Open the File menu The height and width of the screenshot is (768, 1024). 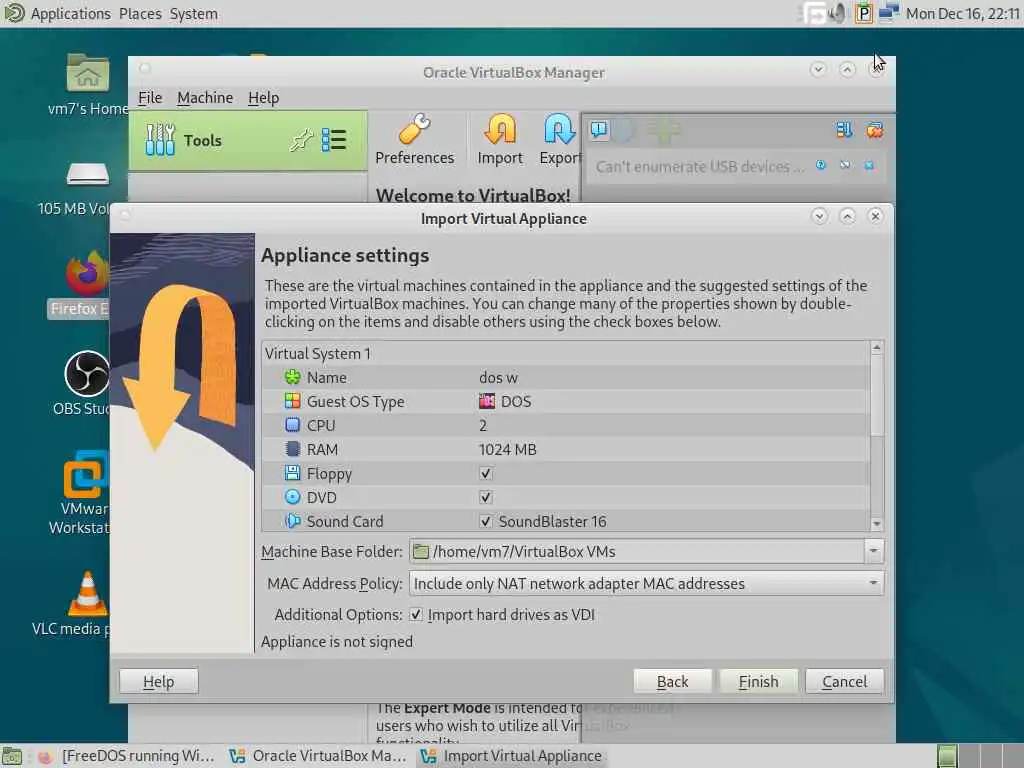[x=150, y=98]
